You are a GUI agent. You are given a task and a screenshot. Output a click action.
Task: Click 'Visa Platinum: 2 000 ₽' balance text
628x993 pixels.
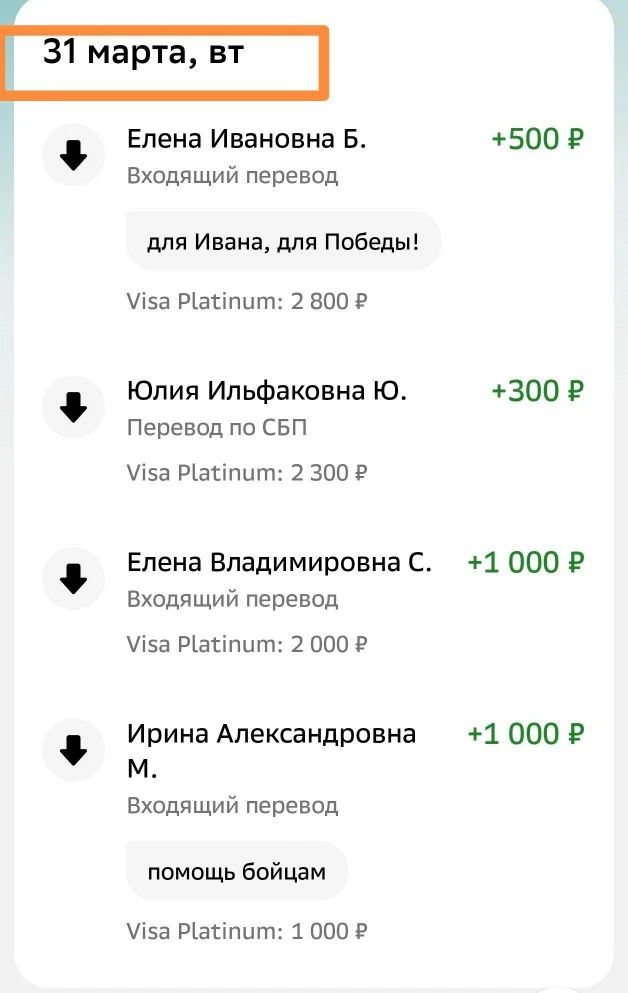pyautogui.click(x=247, y=644)
